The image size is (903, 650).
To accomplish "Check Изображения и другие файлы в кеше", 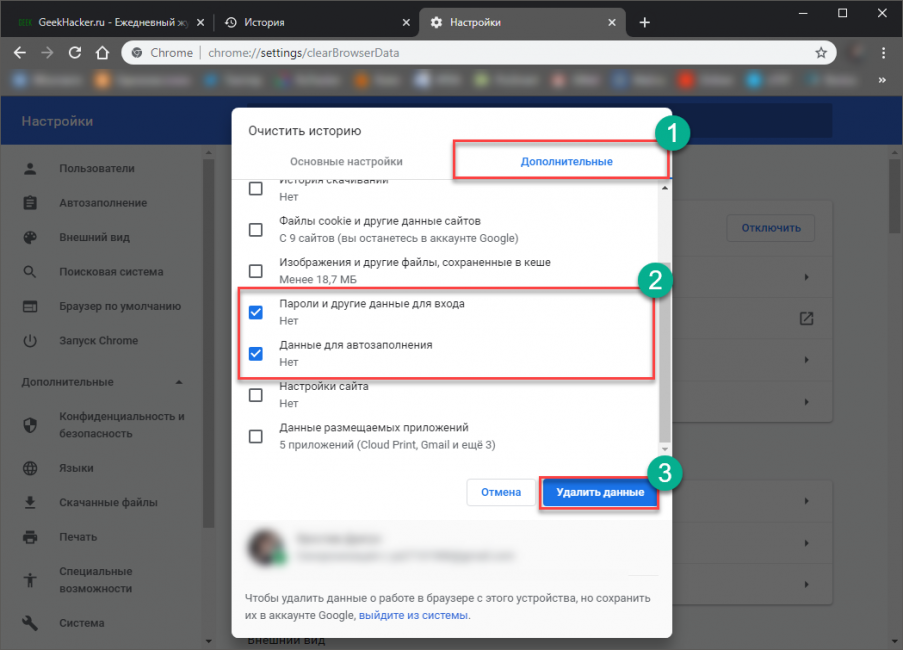I will point(256,271).
